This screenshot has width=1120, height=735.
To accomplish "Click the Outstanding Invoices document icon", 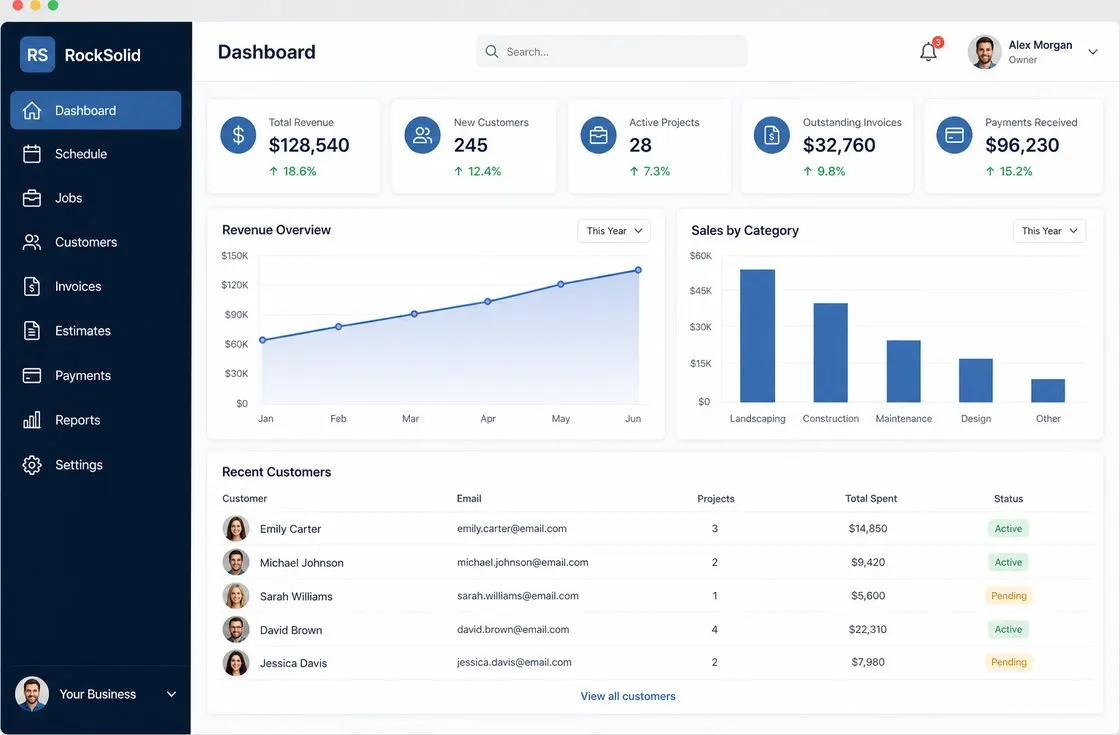I will point(771,135).
